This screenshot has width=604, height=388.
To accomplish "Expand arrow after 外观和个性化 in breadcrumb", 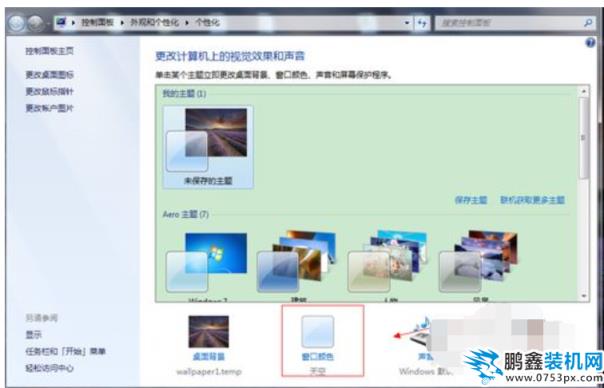I will point(188,23).
